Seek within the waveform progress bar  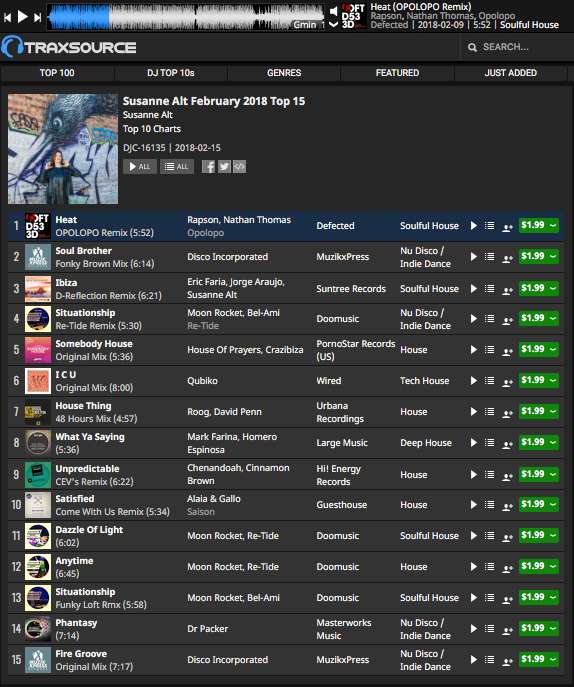click(x=186, y=18)
